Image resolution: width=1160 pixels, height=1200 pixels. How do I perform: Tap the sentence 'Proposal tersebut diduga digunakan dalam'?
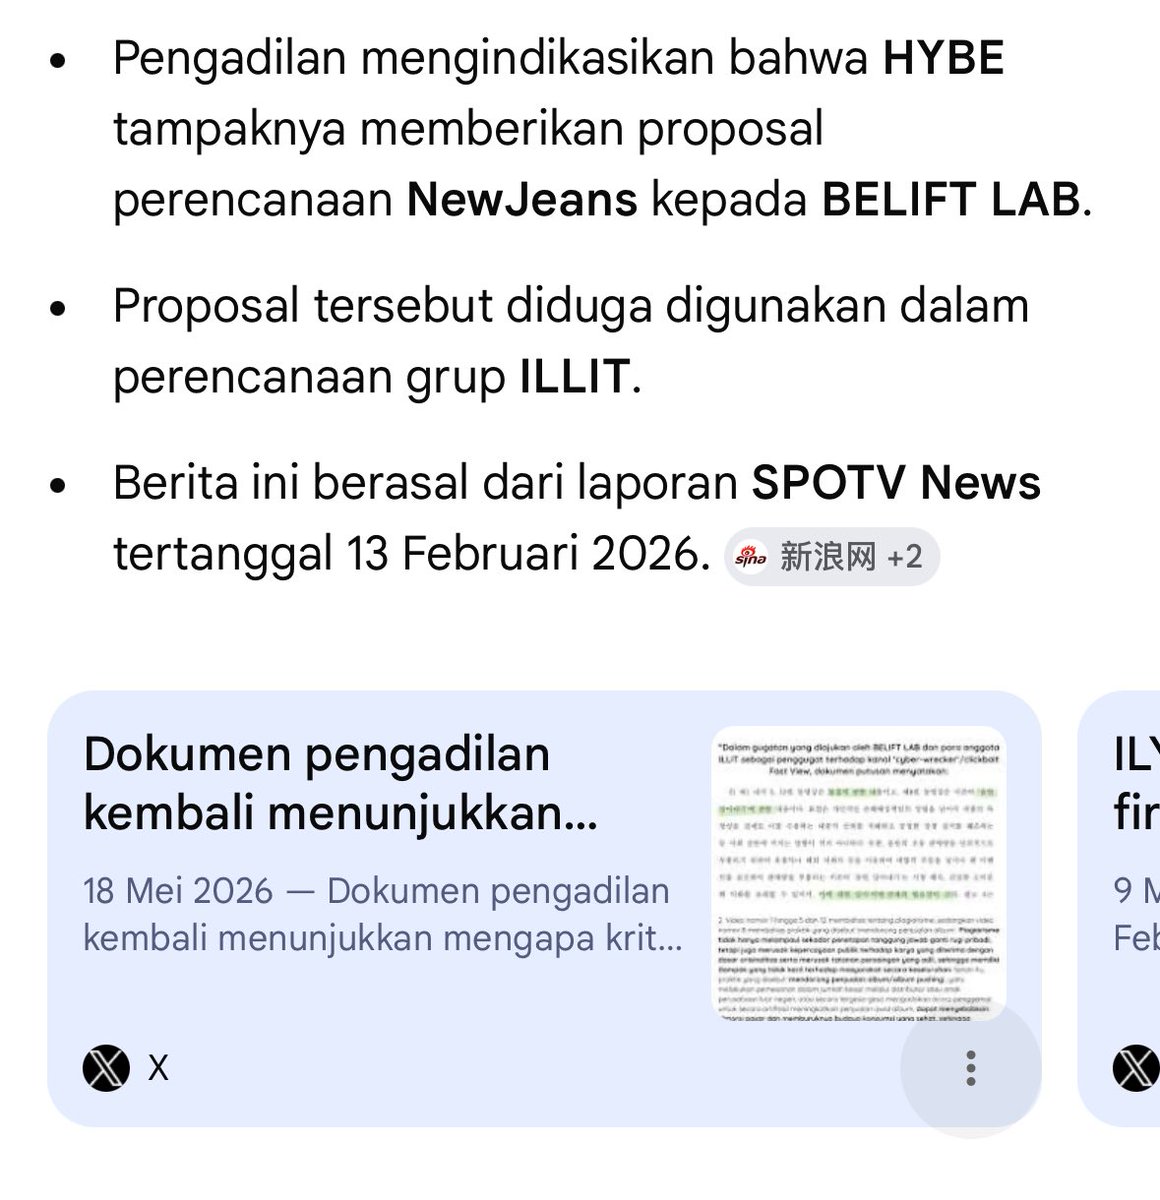pyautogui.click(x=571, y=306)
